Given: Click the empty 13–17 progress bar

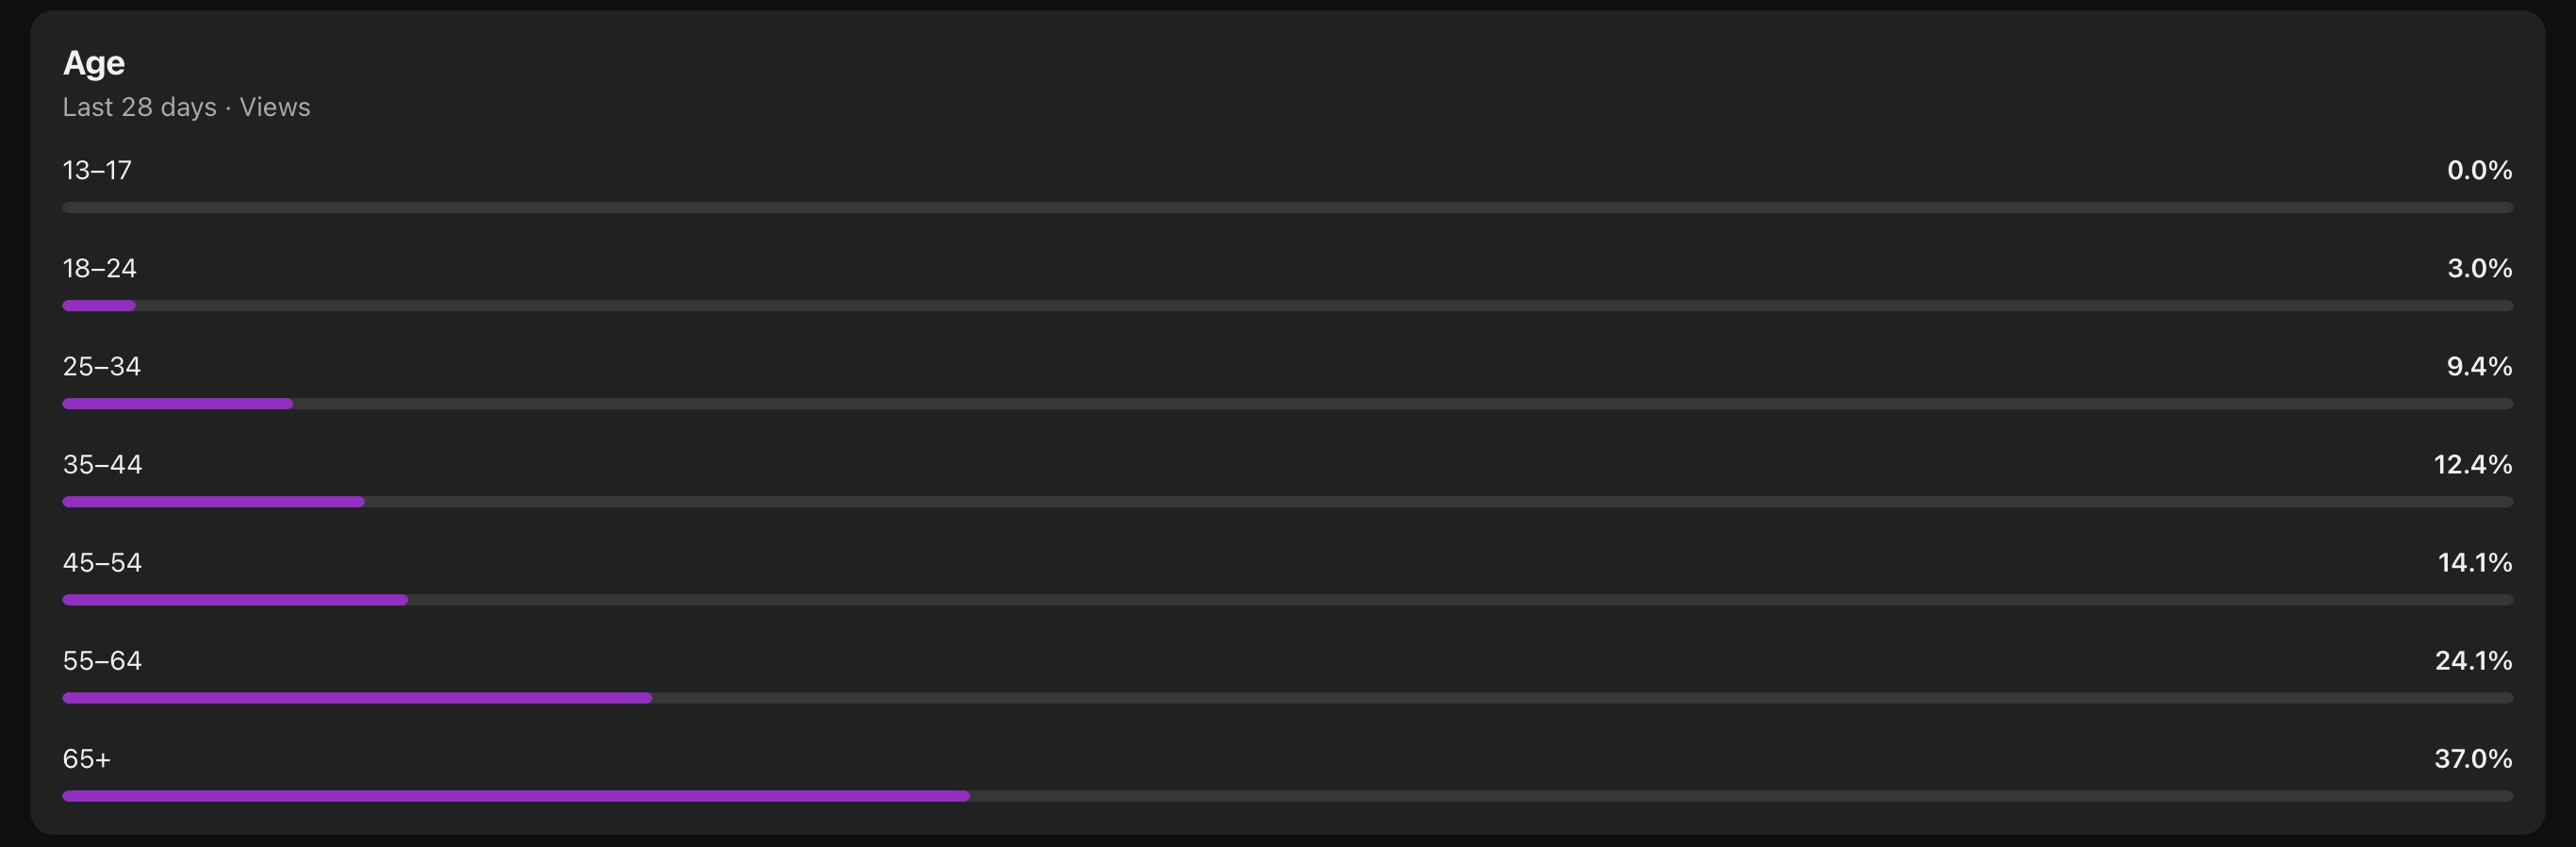Looking at the screenshot, I should pos(1287,207).
